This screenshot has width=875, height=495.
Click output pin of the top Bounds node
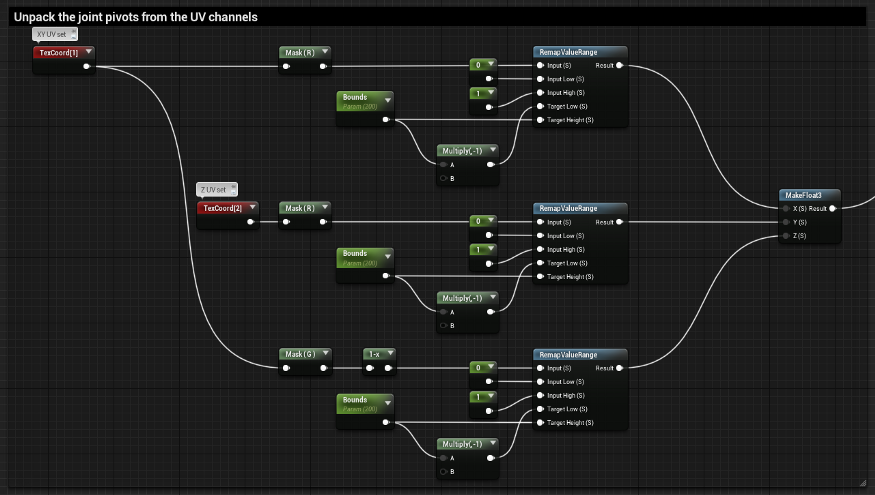[386, 120]
